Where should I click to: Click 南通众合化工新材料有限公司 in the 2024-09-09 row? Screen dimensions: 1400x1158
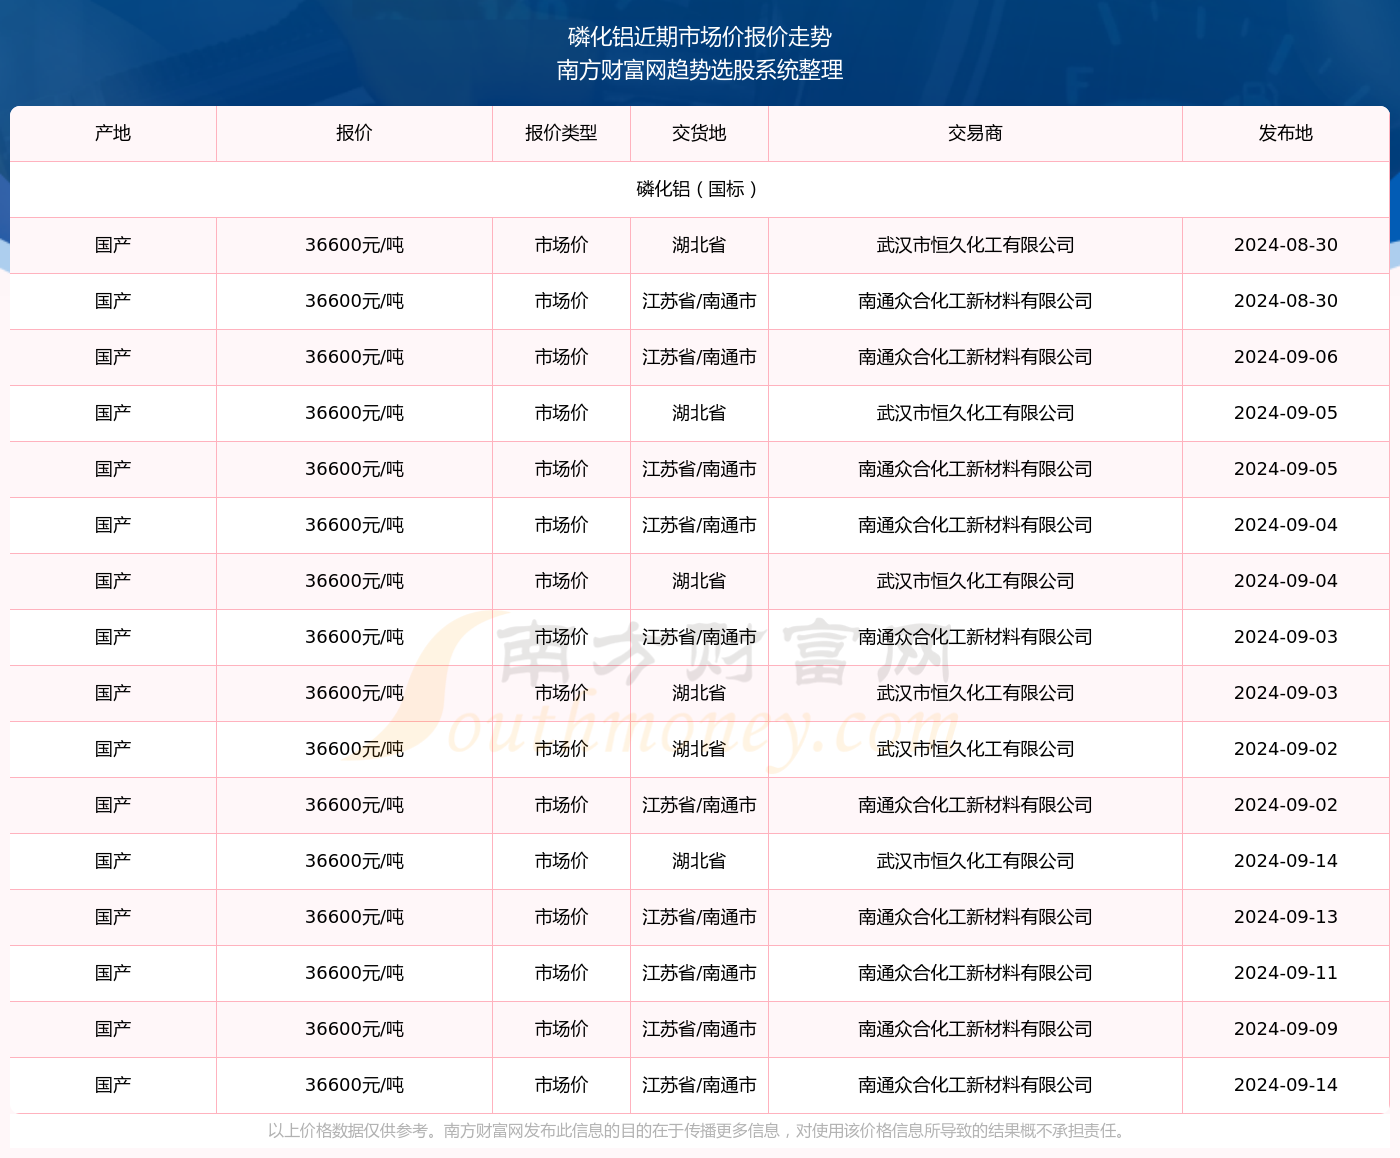click(975, 1029)
